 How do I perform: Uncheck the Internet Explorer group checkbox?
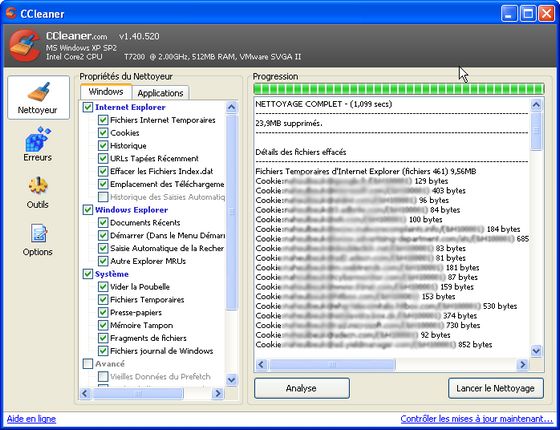tap(88, 107)
